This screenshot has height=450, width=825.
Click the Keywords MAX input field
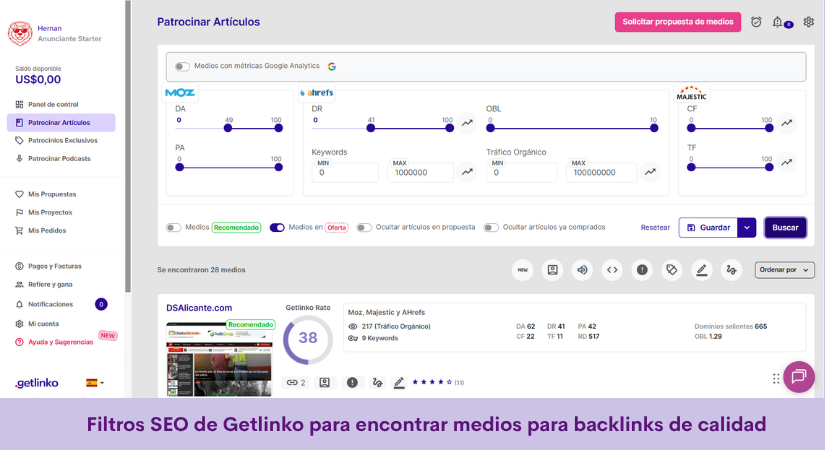tap(420, 173)
